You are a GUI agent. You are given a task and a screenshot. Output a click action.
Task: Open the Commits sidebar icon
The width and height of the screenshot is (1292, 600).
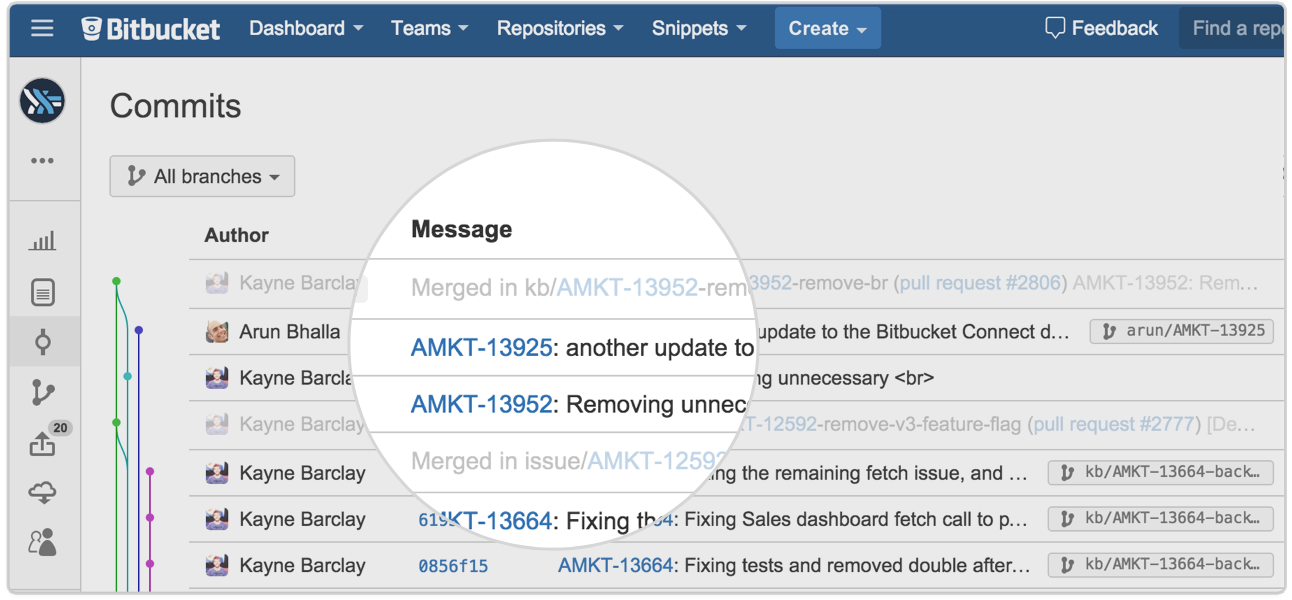[42, 342]
